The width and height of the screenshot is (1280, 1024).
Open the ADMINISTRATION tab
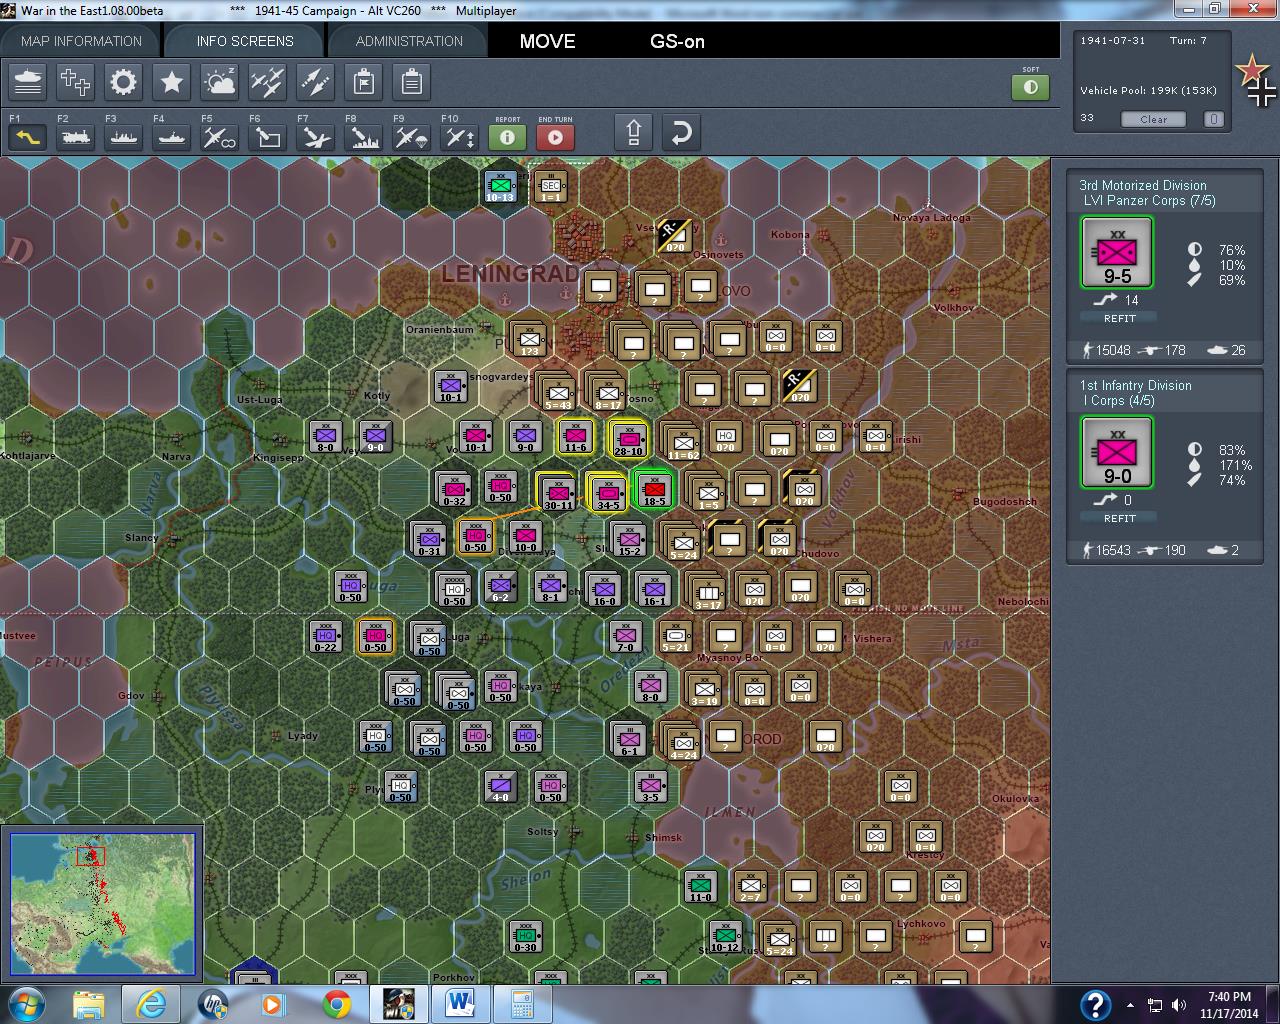[409, 41]
